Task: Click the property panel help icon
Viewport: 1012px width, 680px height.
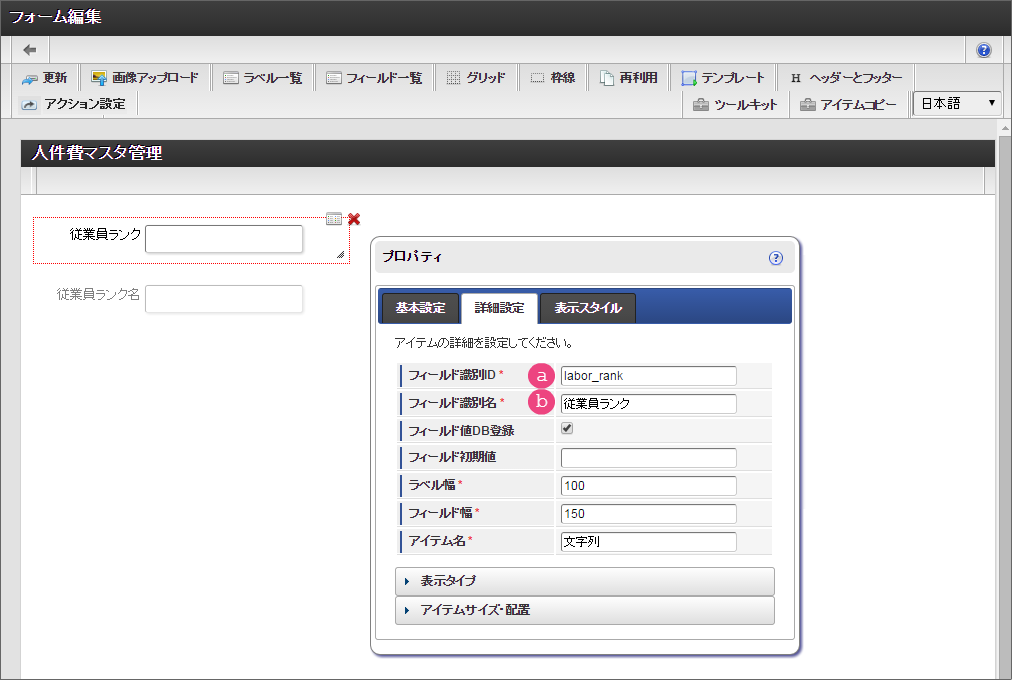Action: point(776,258)
